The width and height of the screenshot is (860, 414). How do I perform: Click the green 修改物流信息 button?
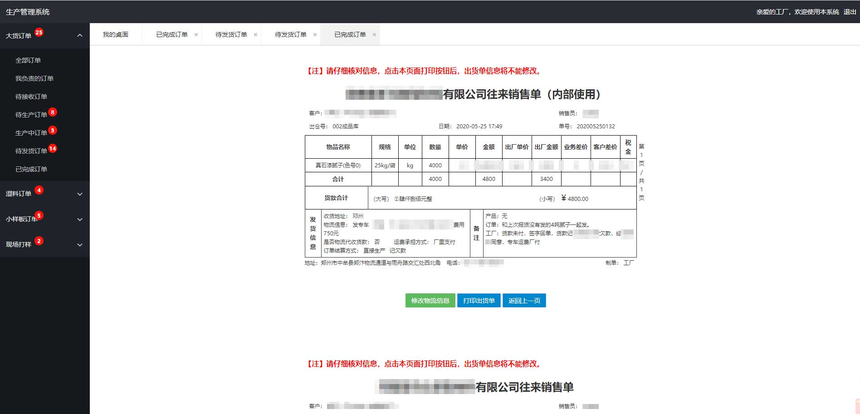point(430,301)
